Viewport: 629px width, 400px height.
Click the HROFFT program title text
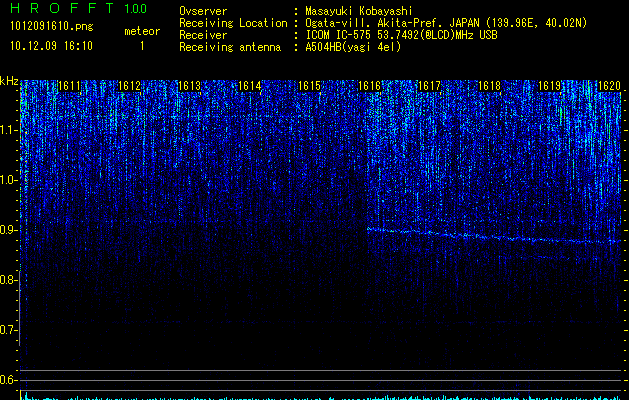62,8
